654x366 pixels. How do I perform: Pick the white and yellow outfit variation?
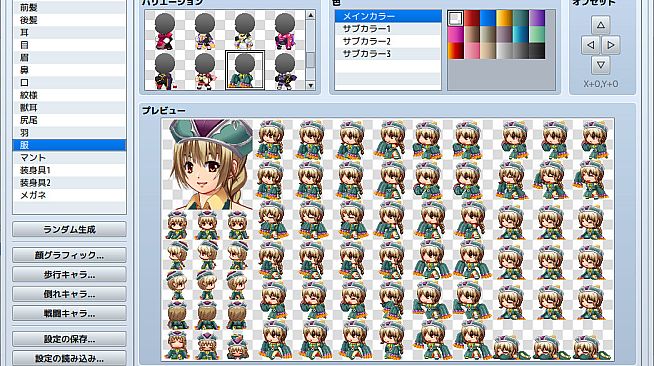click(245, 31)
